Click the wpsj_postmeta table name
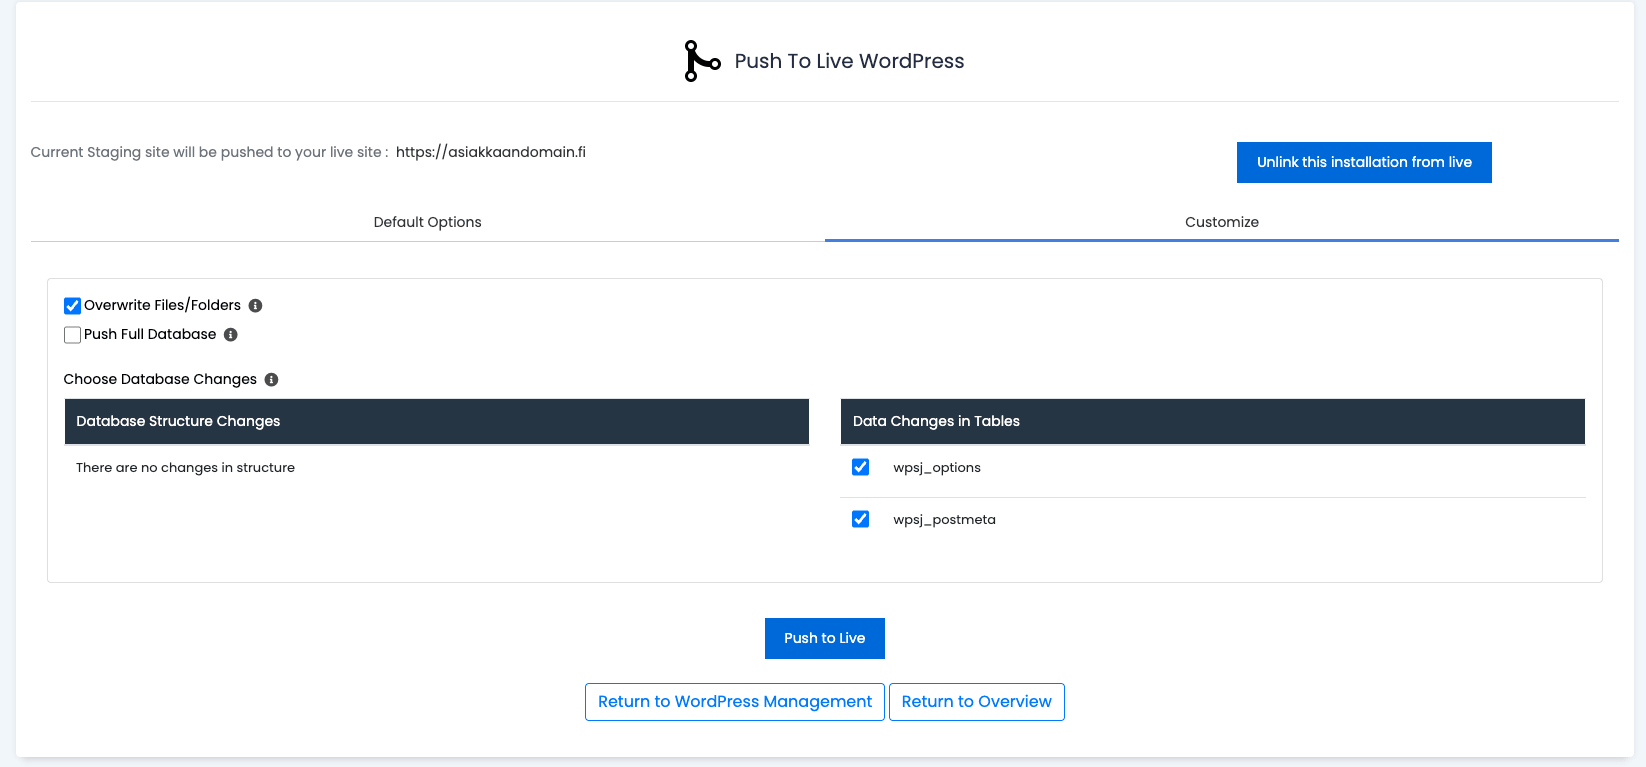This screenshot has width=1646, height=767. 944,520
